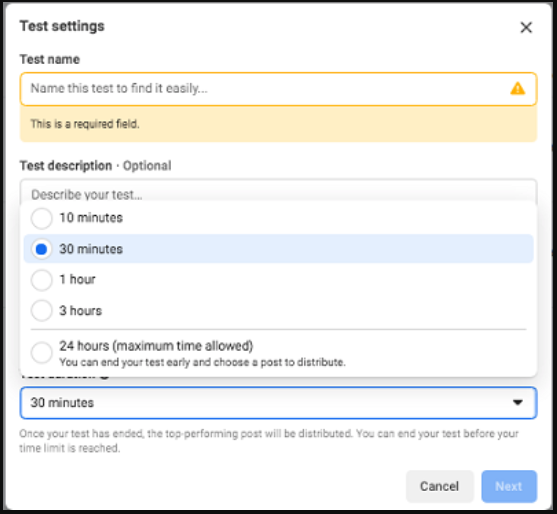
Task: Click the Next button
Action: 509,486
